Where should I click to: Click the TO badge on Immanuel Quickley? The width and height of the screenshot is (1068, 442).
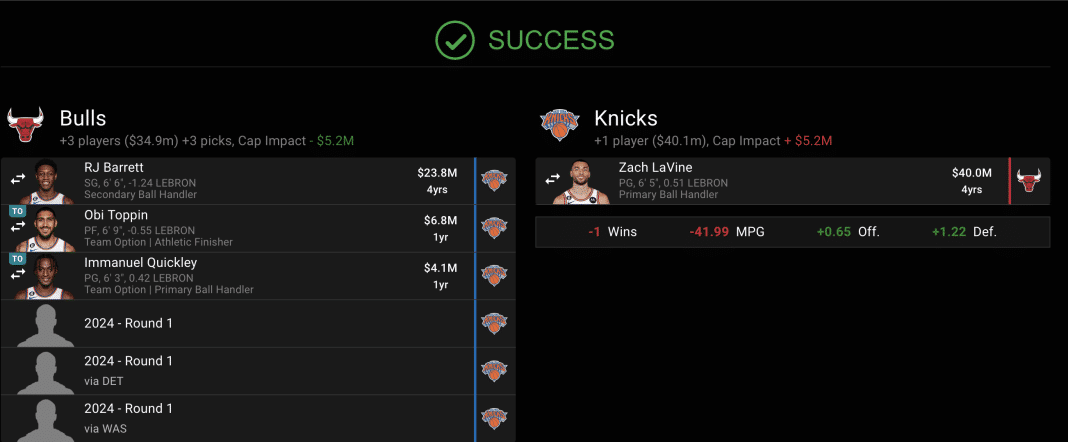(17, 259)
